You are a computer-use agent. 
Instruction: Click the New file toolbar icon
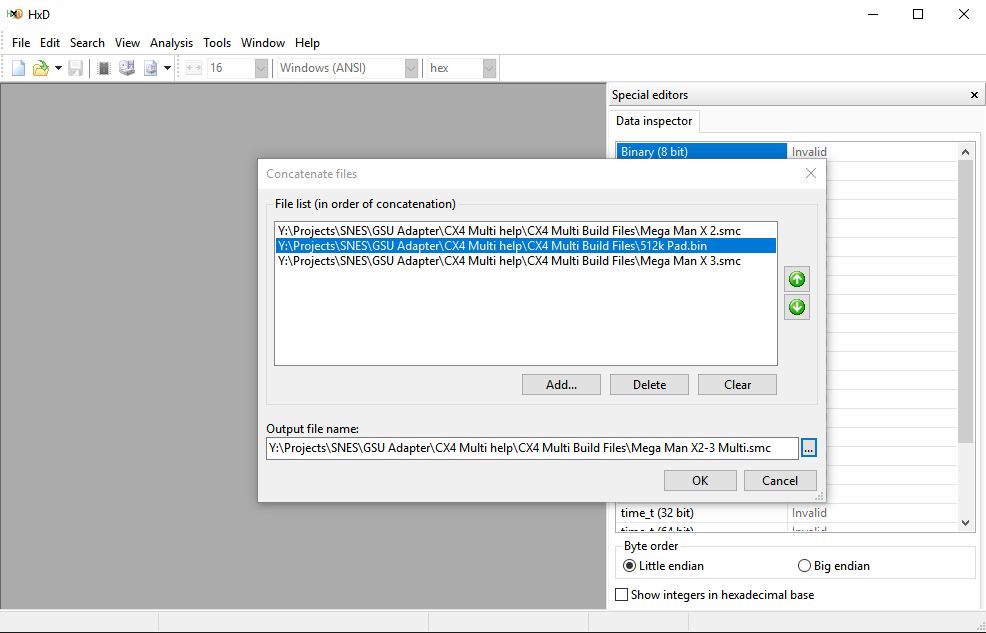(x=18, y=68)
